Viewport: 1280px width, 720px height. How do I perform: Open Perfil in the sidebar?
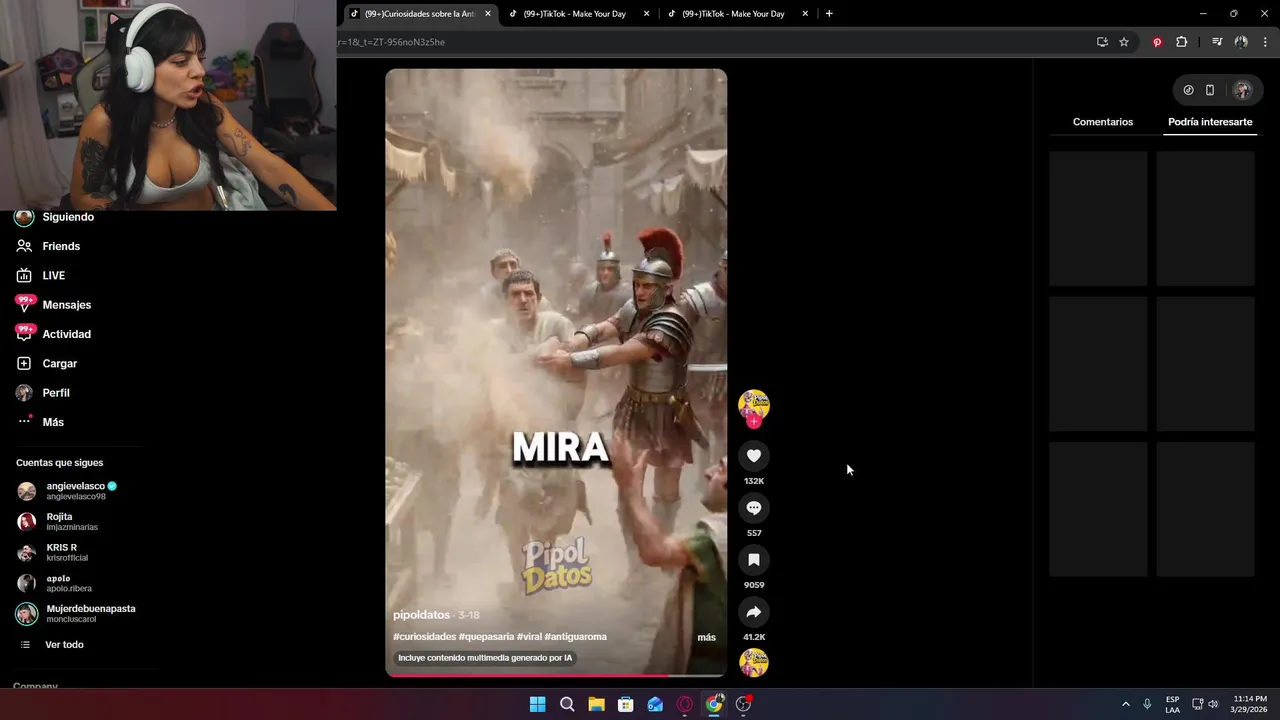[x=56, y=393]
